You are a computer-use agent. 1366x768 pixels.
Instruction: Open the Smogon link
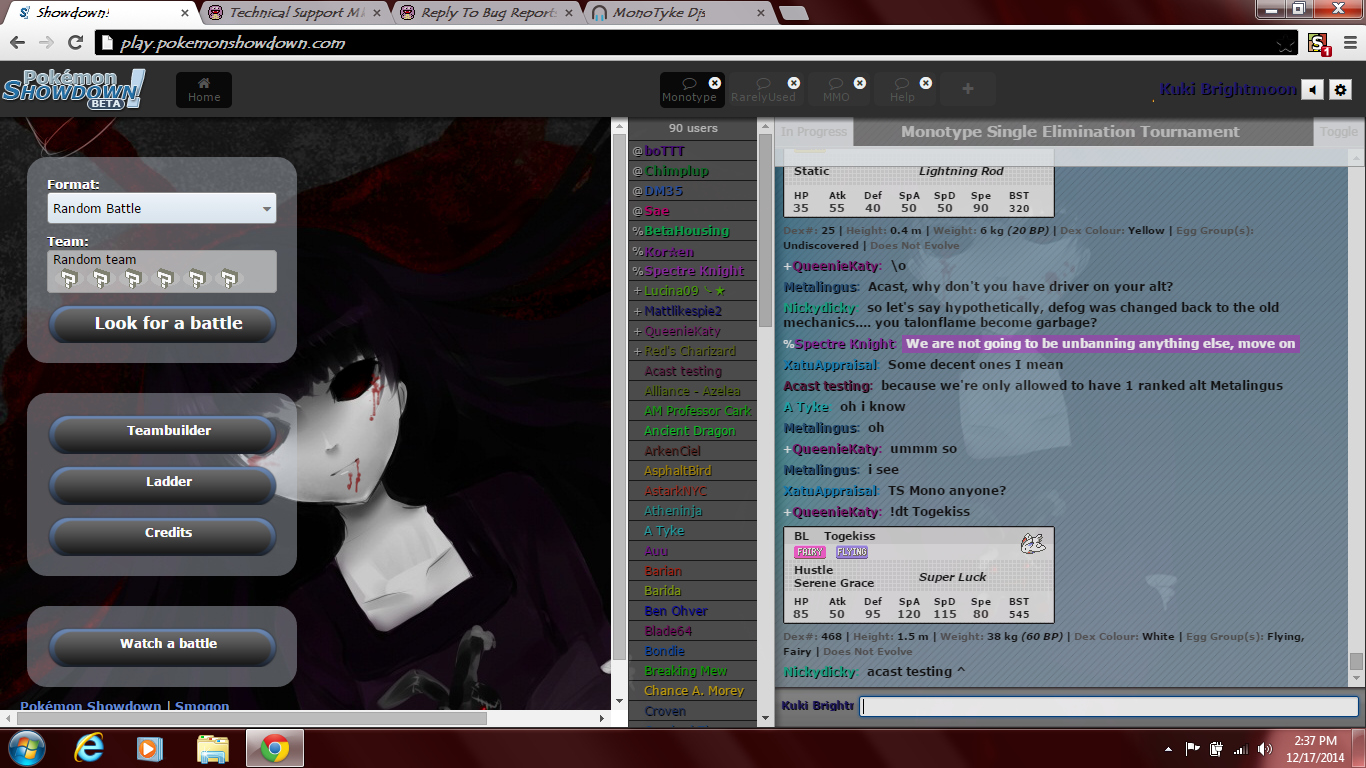click(x=202, y=706)
